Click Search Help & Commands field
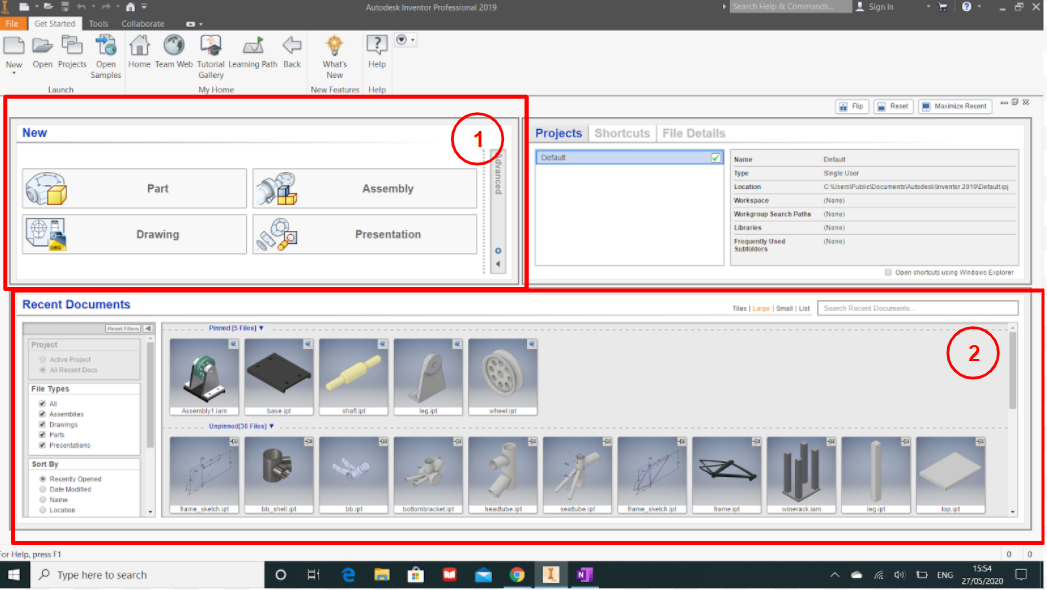The image size is (1047, 590). pos(790,7)
